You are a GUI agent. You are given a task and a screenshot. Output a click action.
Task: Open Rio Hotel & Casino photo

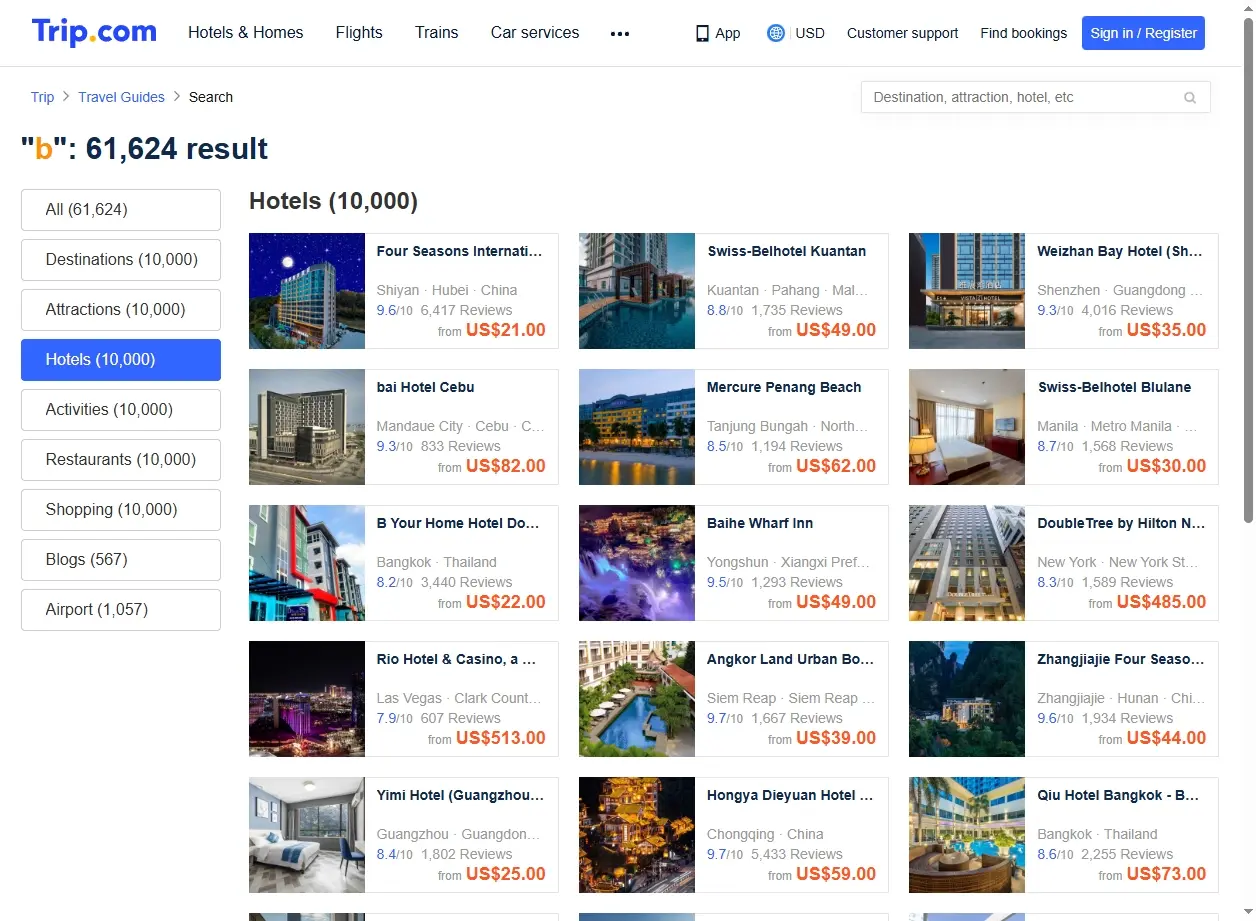[307, 699]
